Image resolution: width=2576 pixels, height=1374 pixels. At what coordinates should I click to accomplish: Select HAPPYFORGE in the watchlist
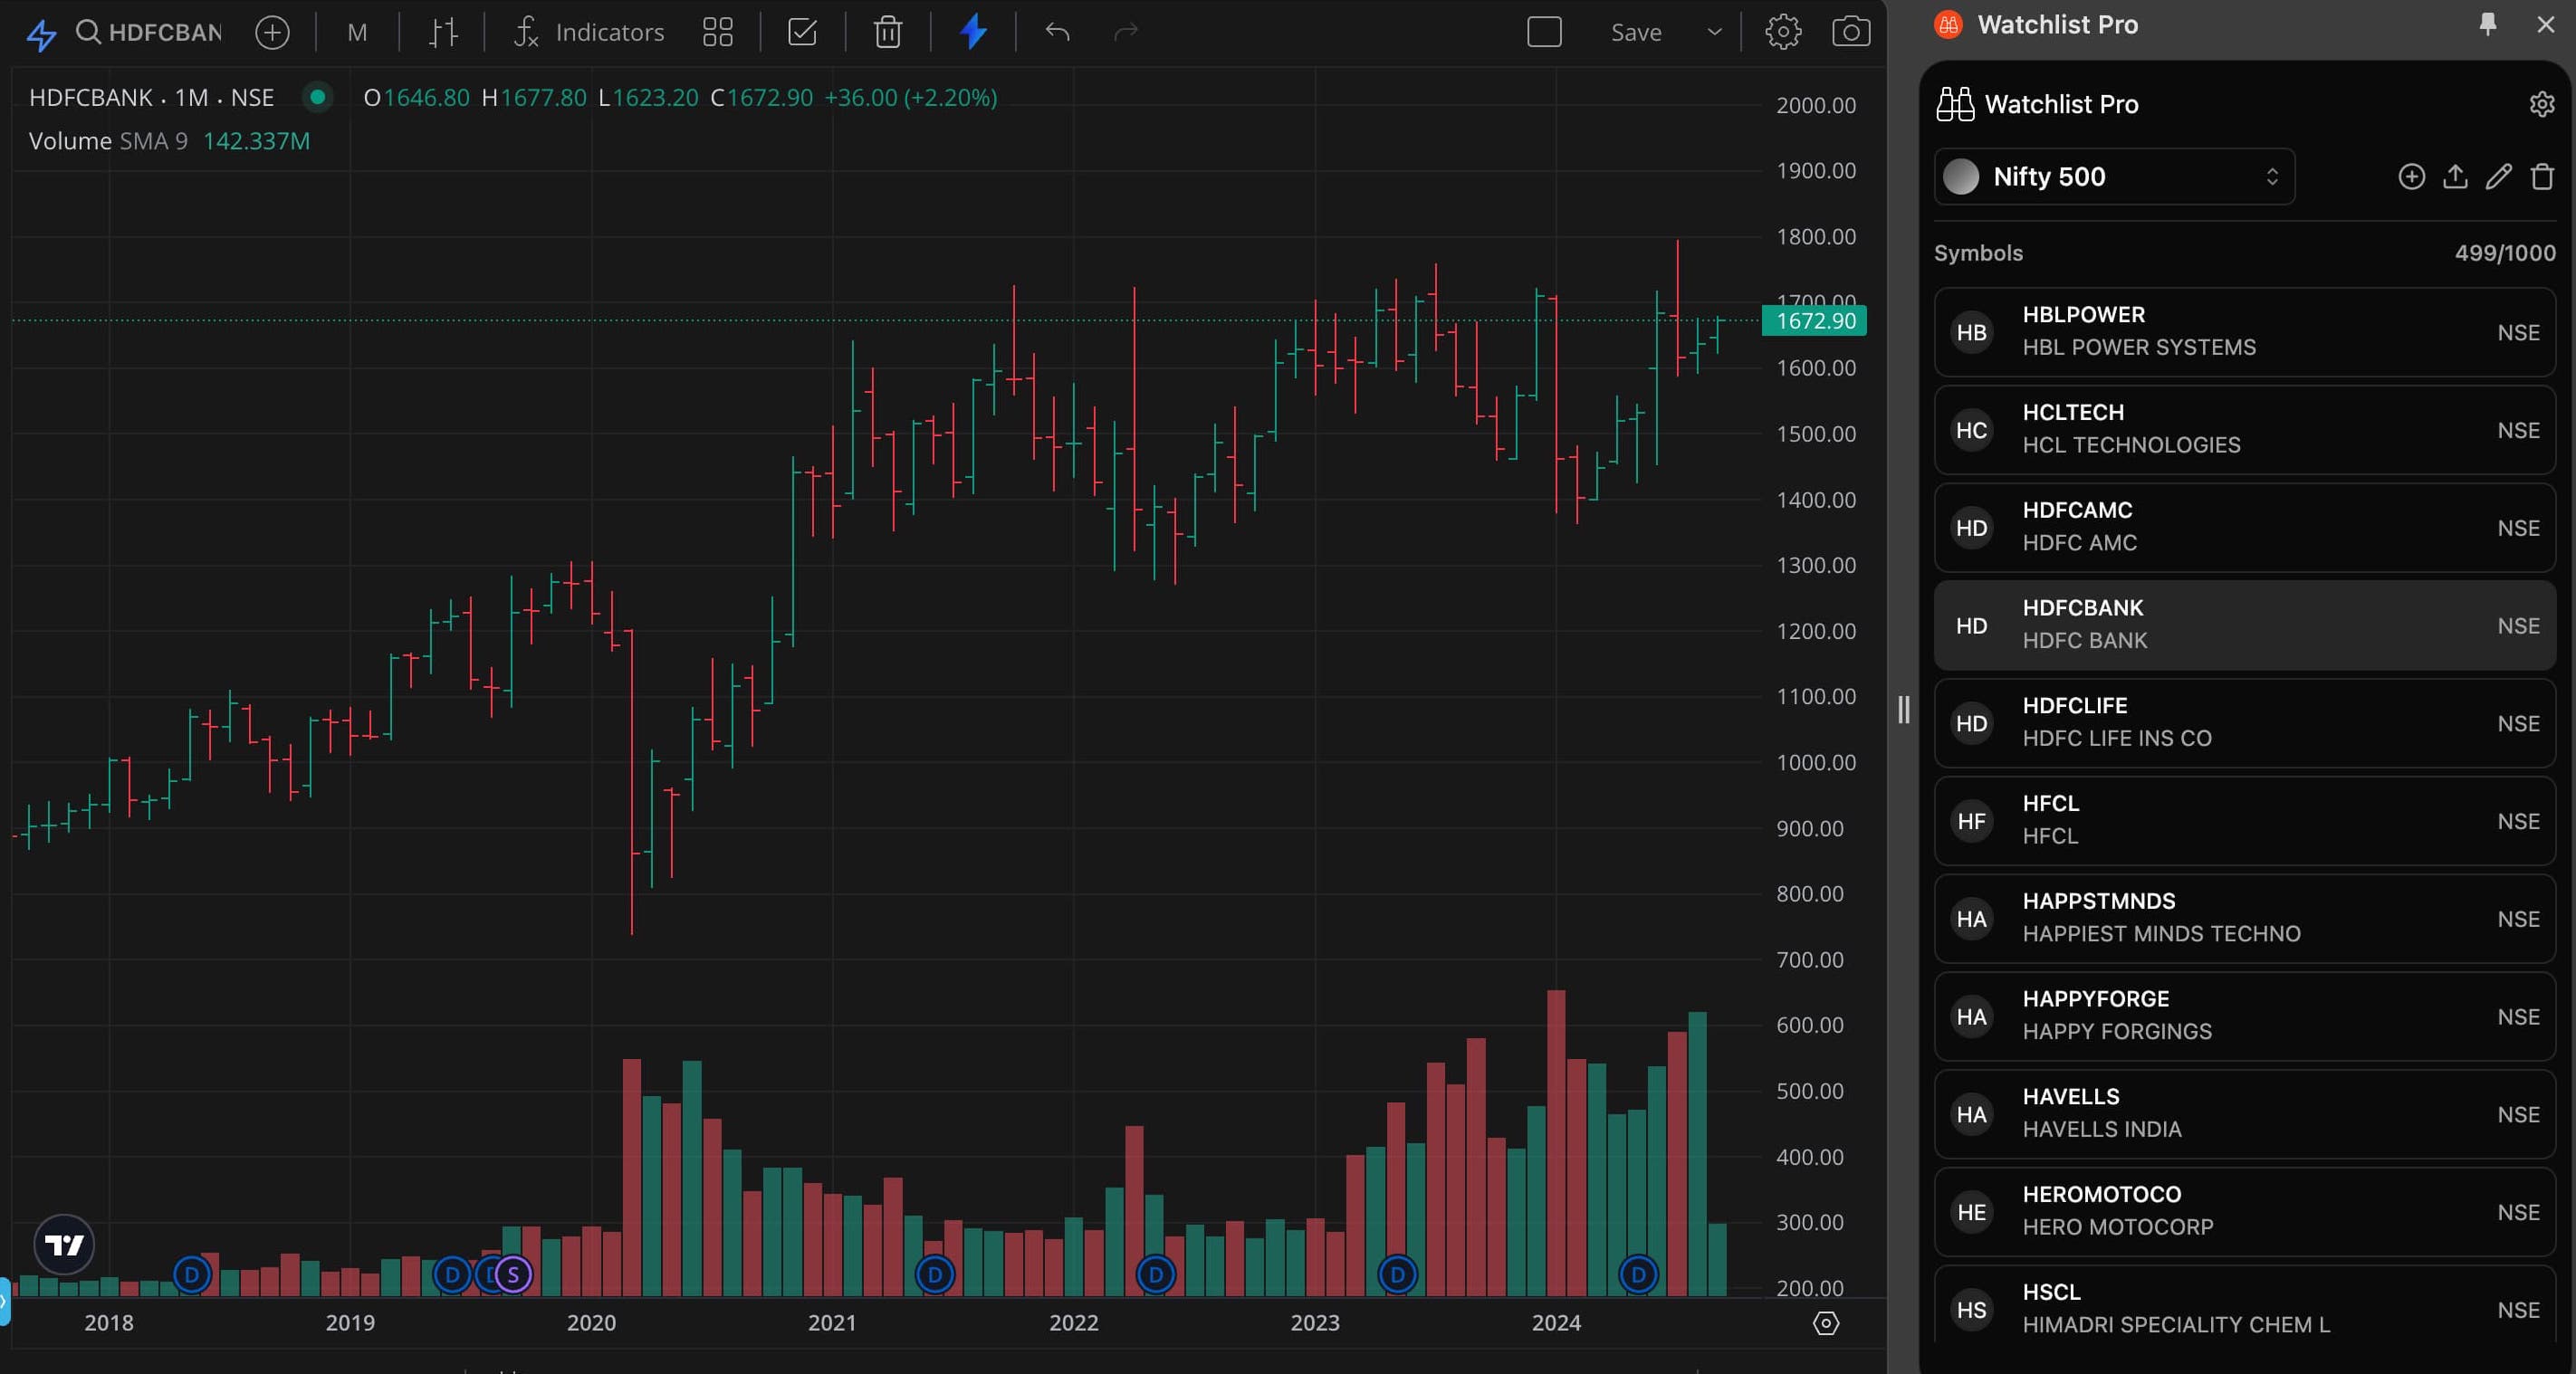tap(2244, 1017)
